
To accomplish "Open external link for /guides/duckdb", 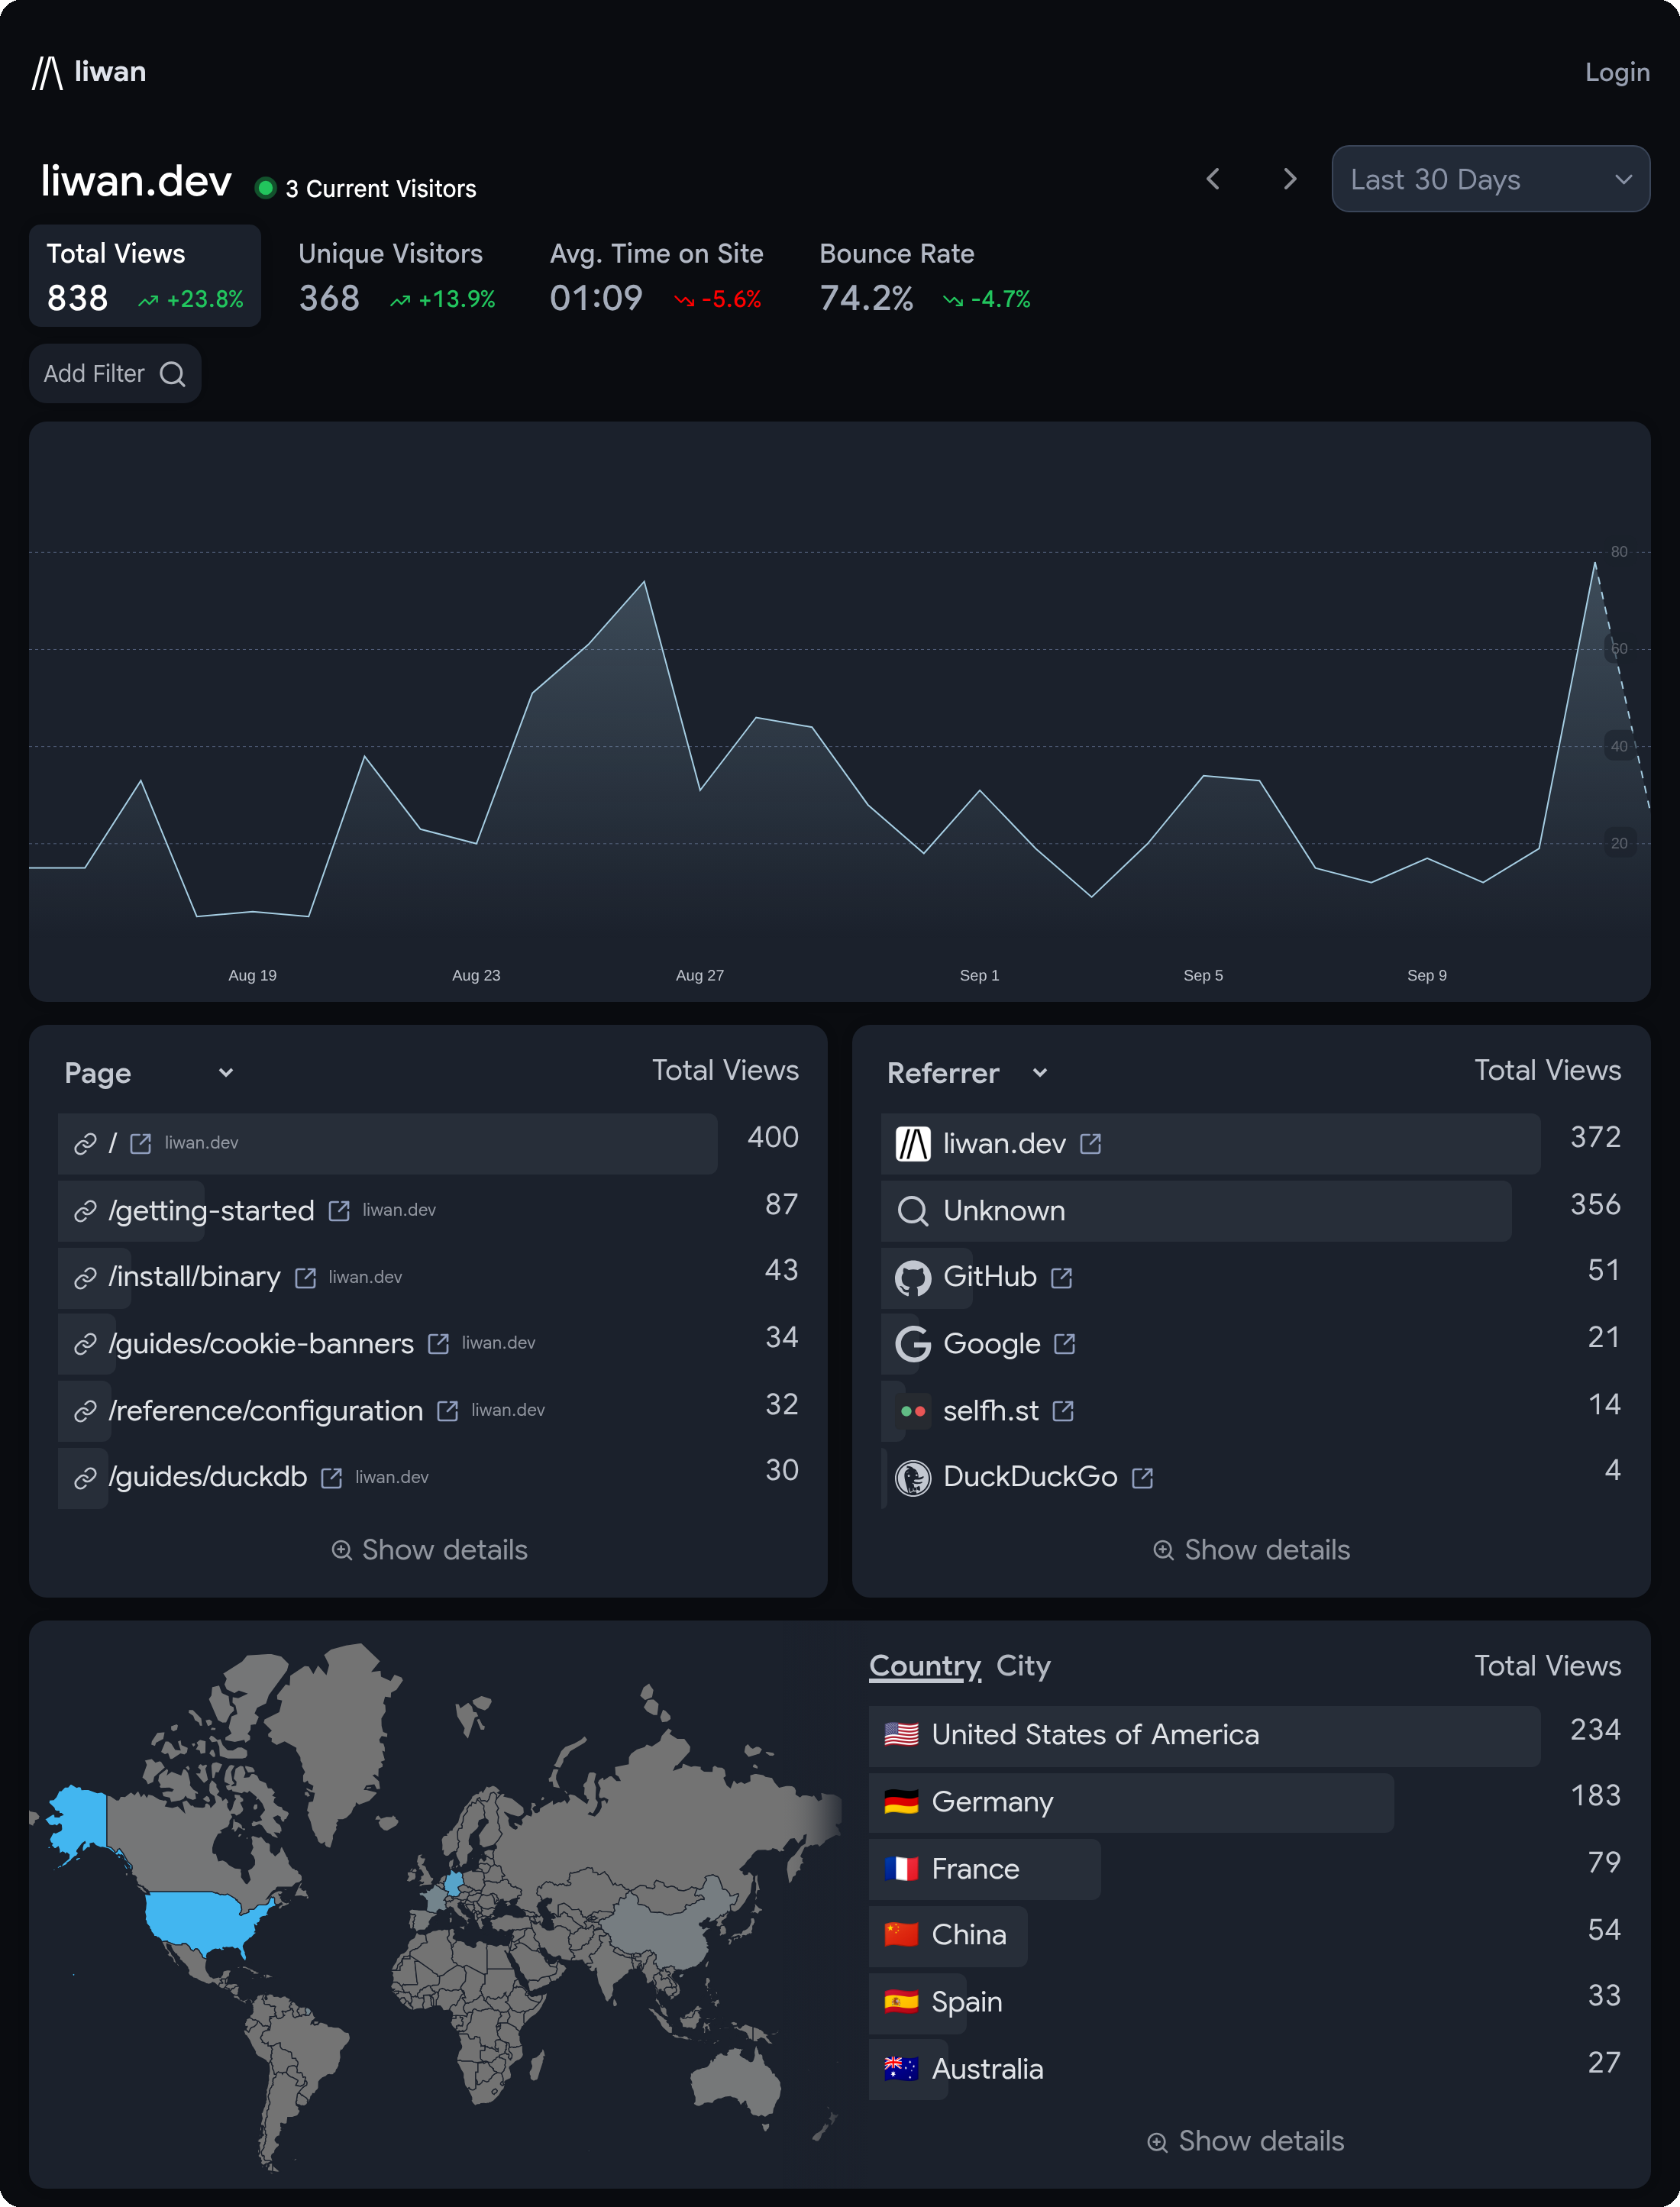I will (332, 1478).
